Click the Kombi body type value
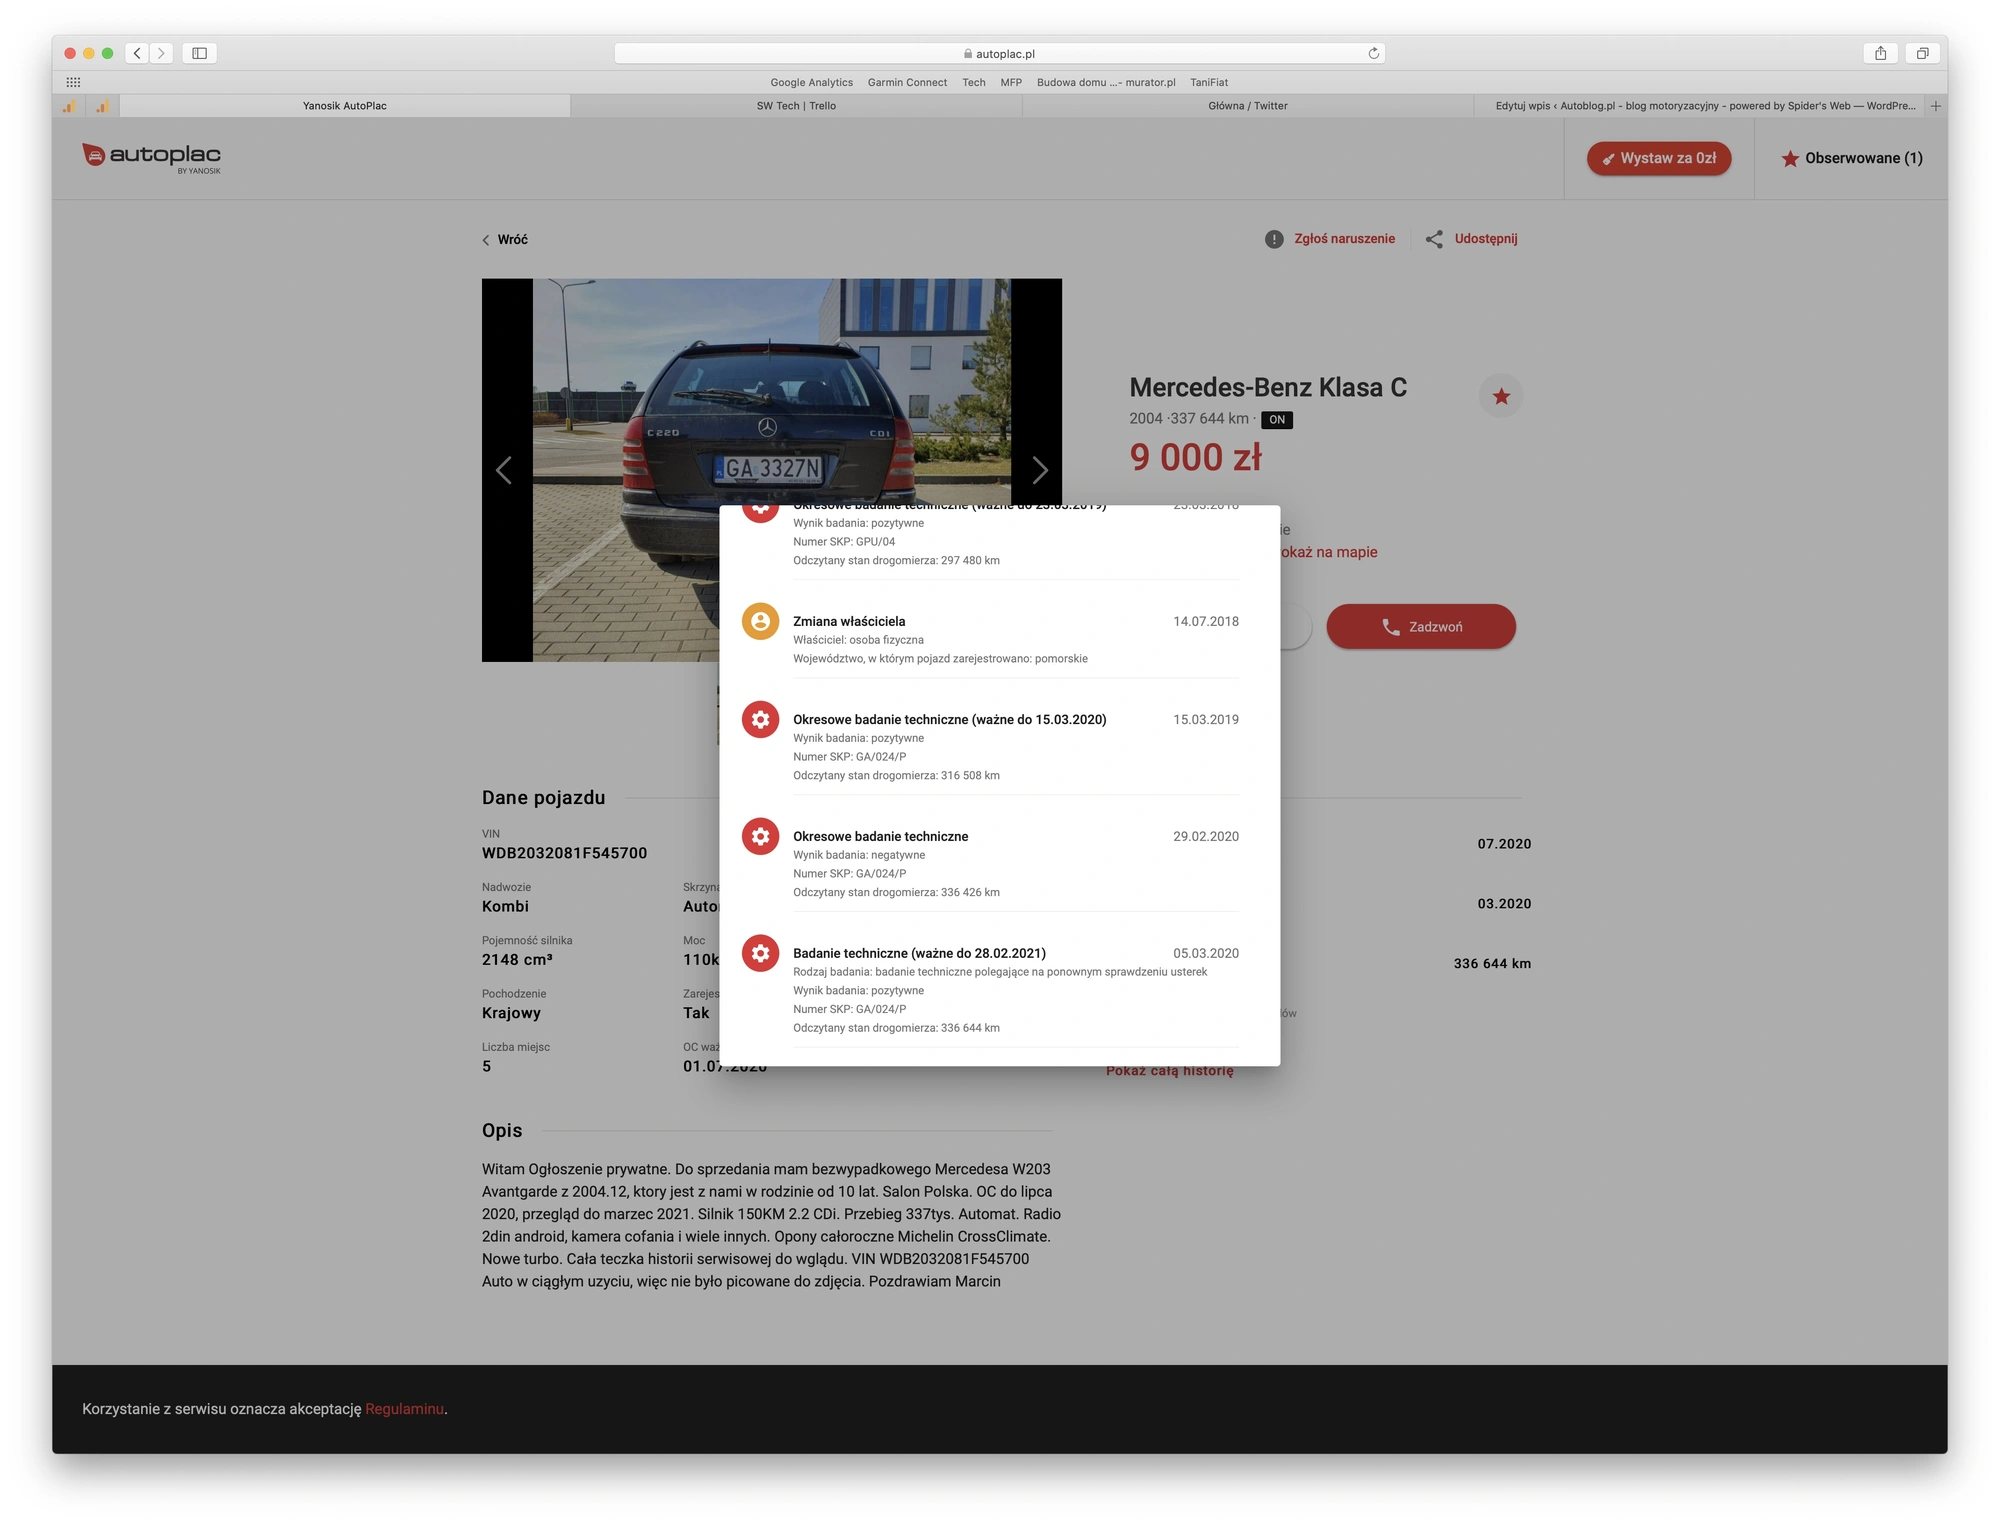Screen dimensions: 2000x1523 pos(505,906)
